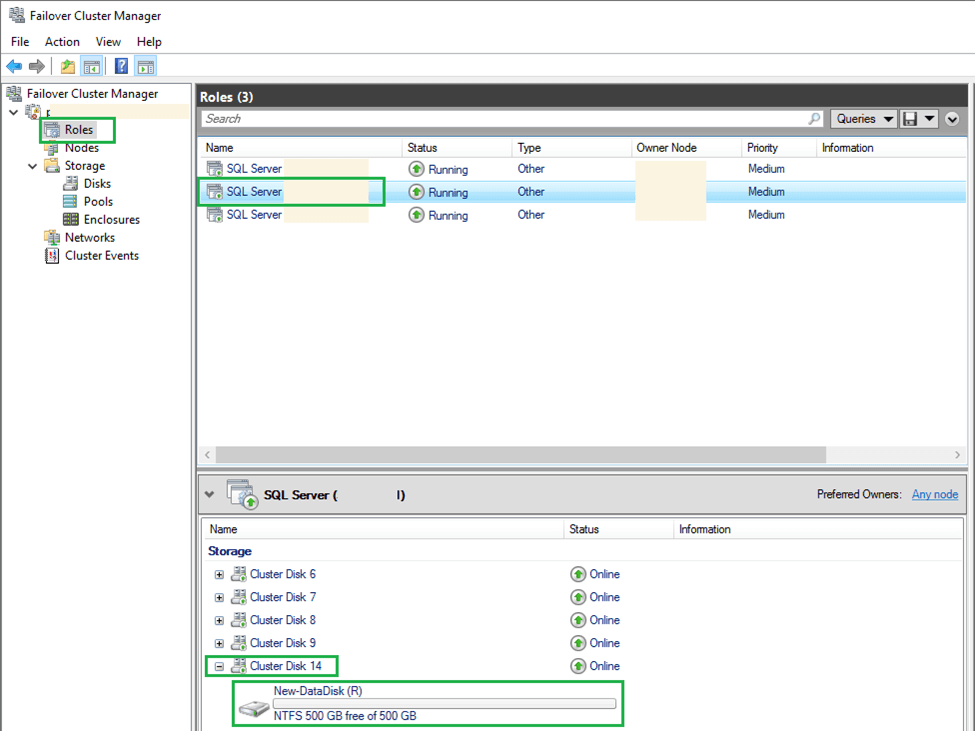Image resolution: width=975 pixels, height=731 pixels.
Task: Open the View menu
Action: click(x=108, y=42)
